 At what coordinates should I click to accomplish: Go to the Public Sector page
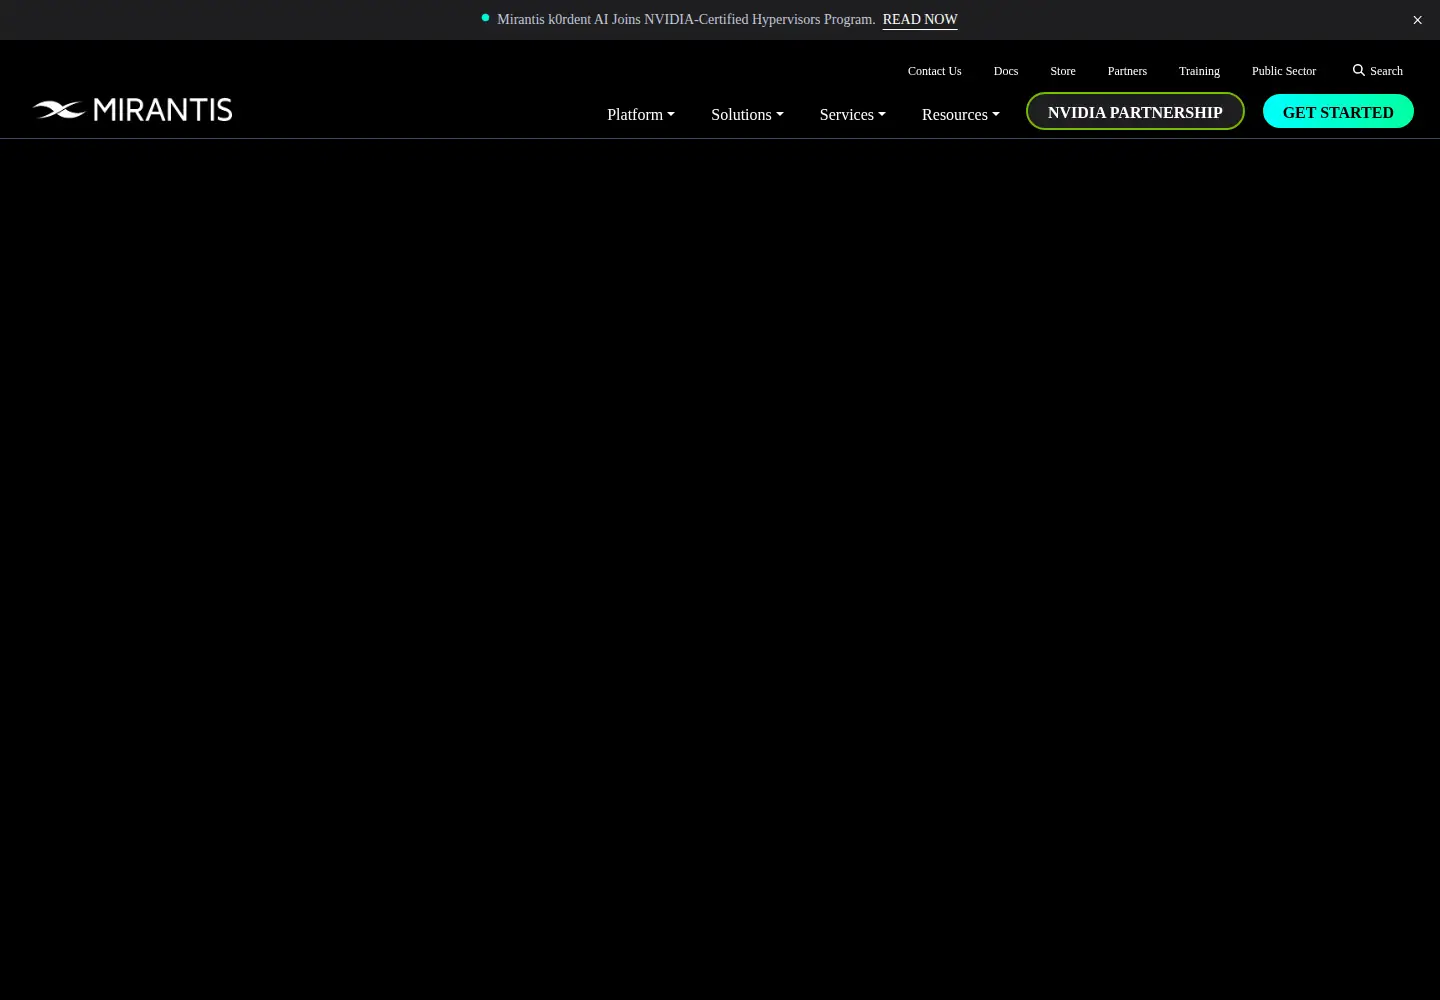tap(1284, 71)
